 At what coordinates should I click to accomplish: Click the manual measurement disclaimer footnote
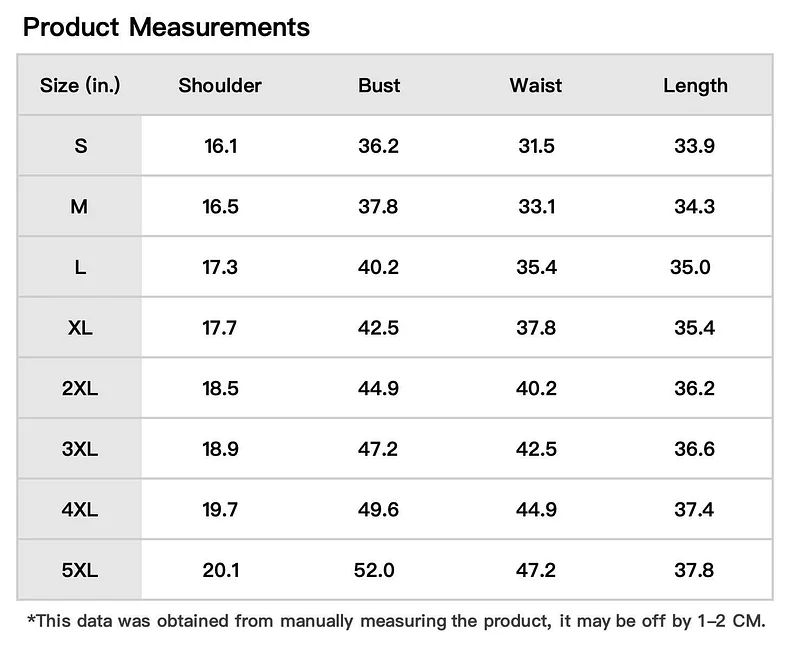(x=395, y=621)
